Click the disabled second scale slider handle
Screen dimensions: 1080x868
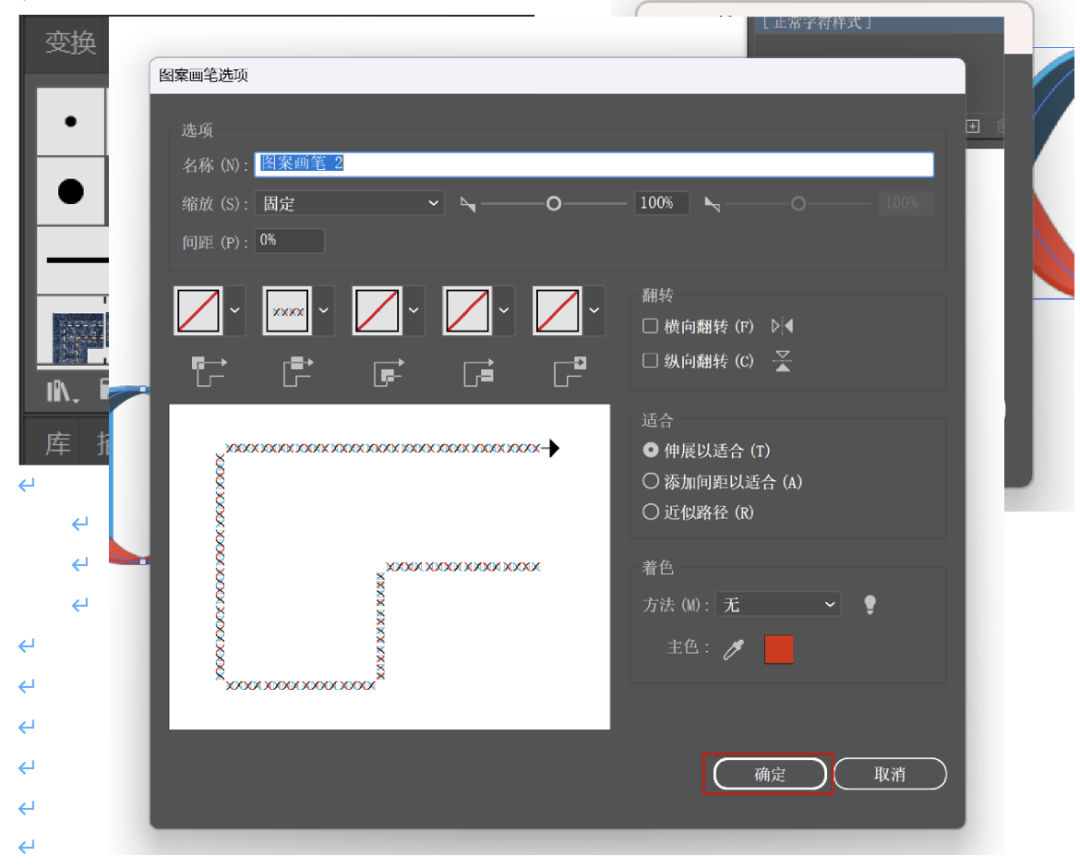(x=798, y=204)
